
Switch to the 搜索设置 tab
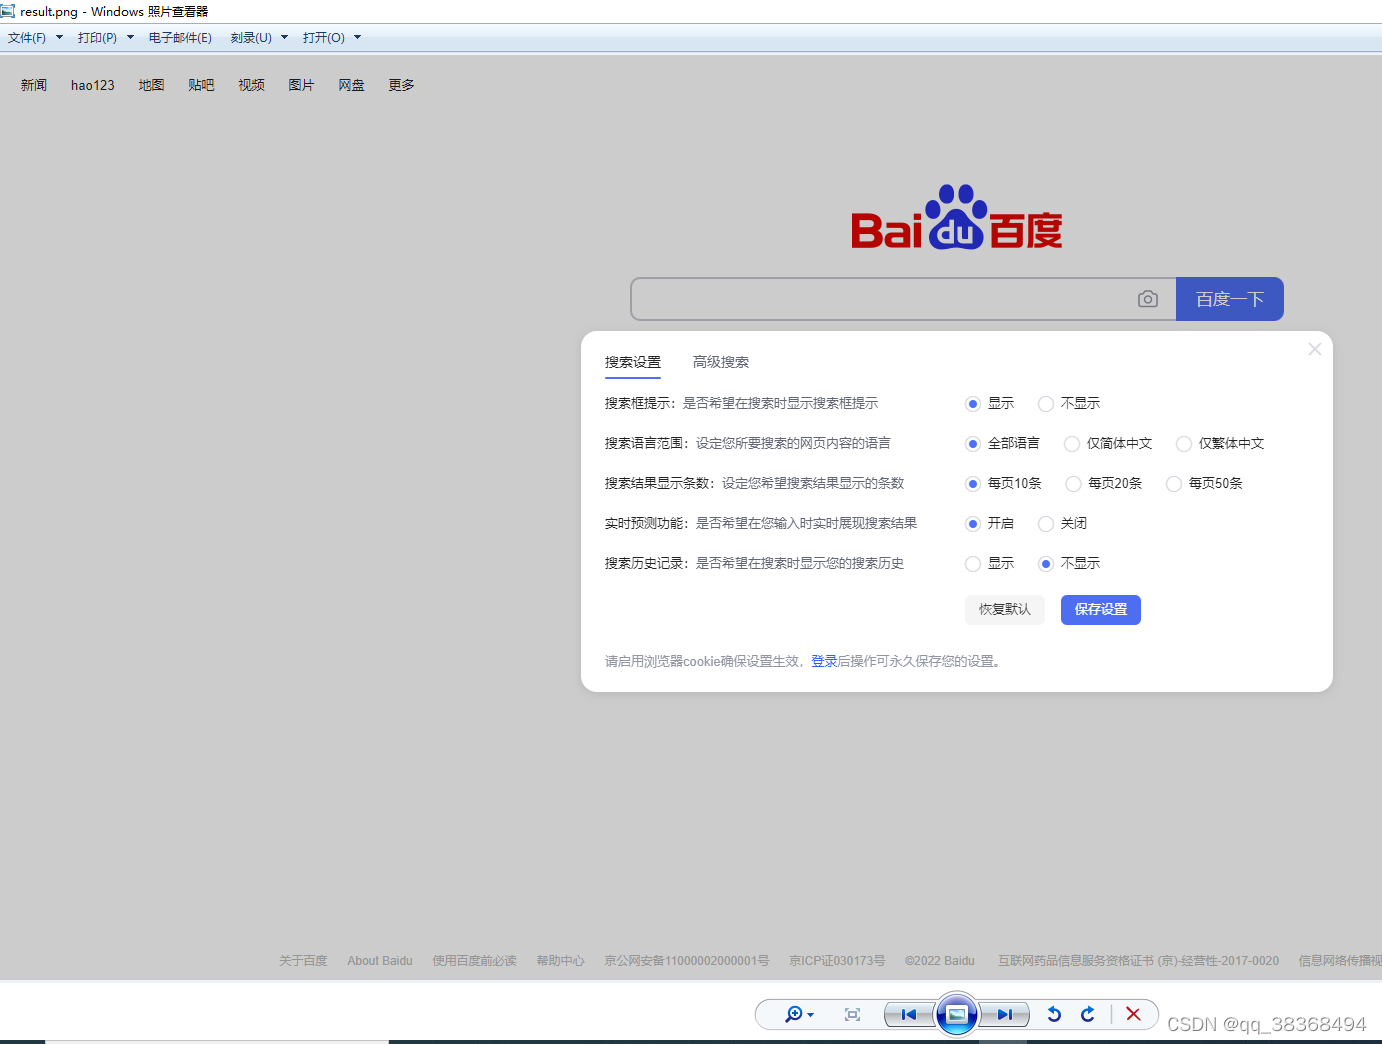[633, 362]
